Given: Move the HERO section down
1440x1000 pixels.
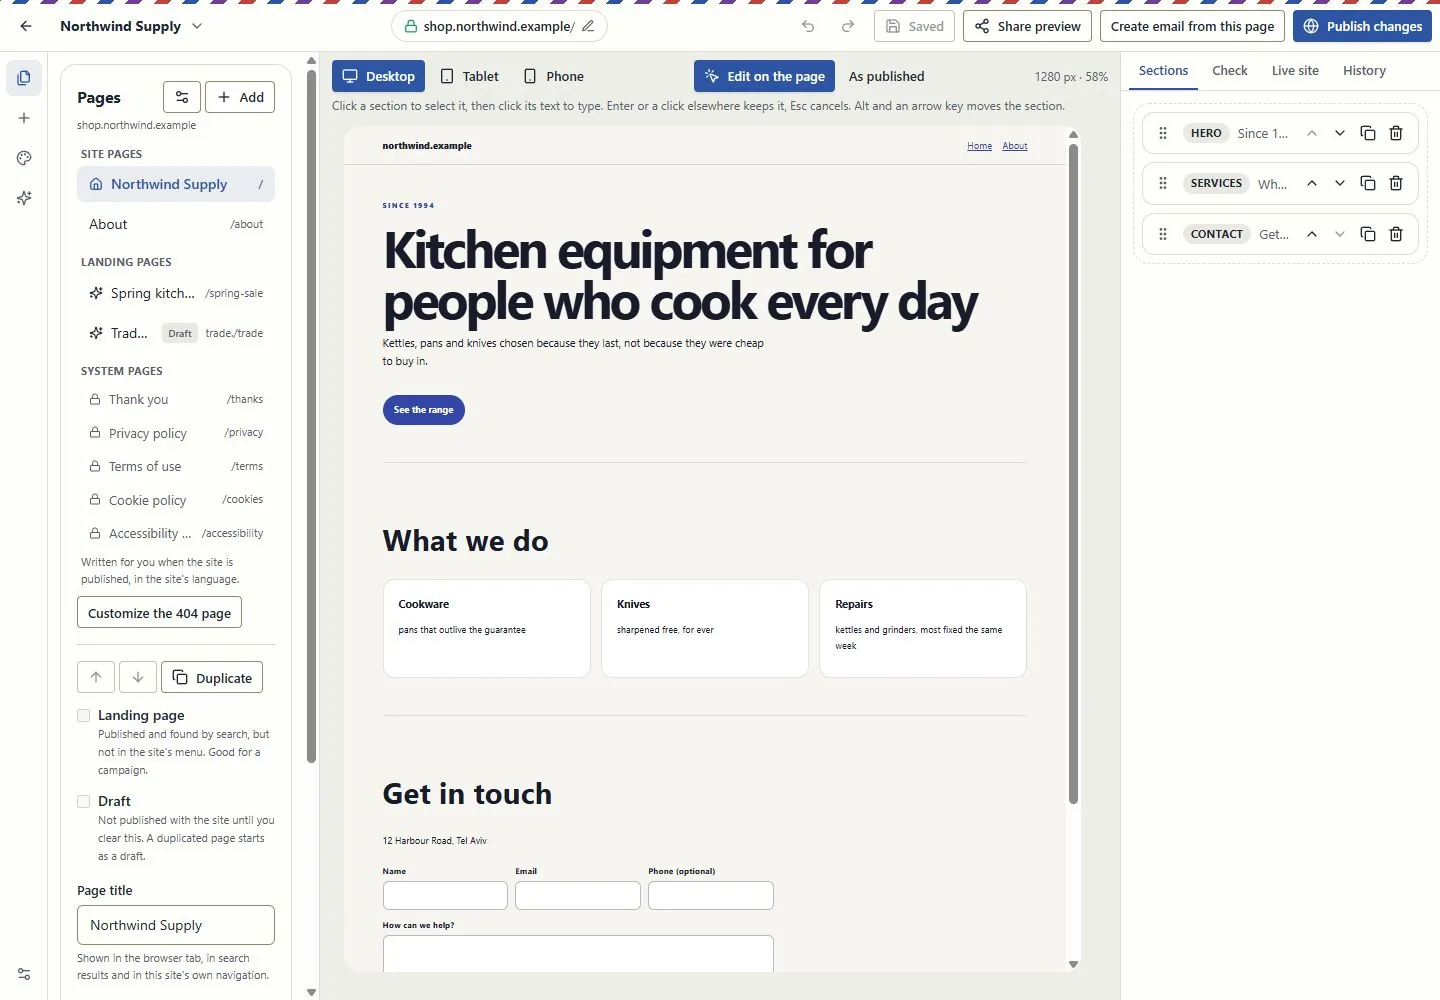Looking at the screenshot, I should 1340,133.
